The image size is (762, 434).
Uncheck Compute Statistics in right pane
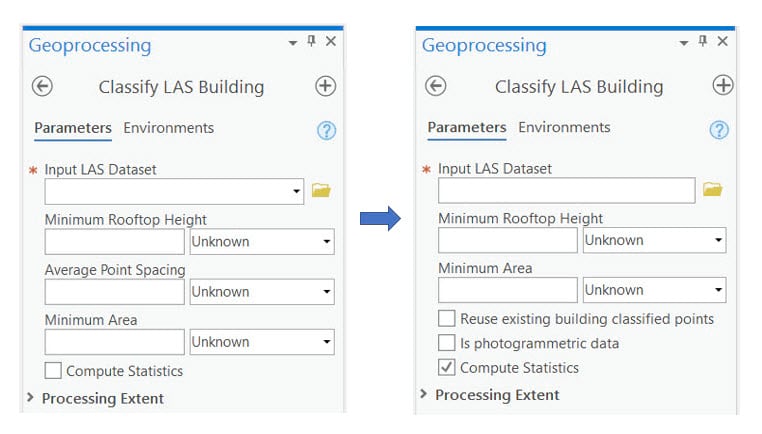click(447, 368)
